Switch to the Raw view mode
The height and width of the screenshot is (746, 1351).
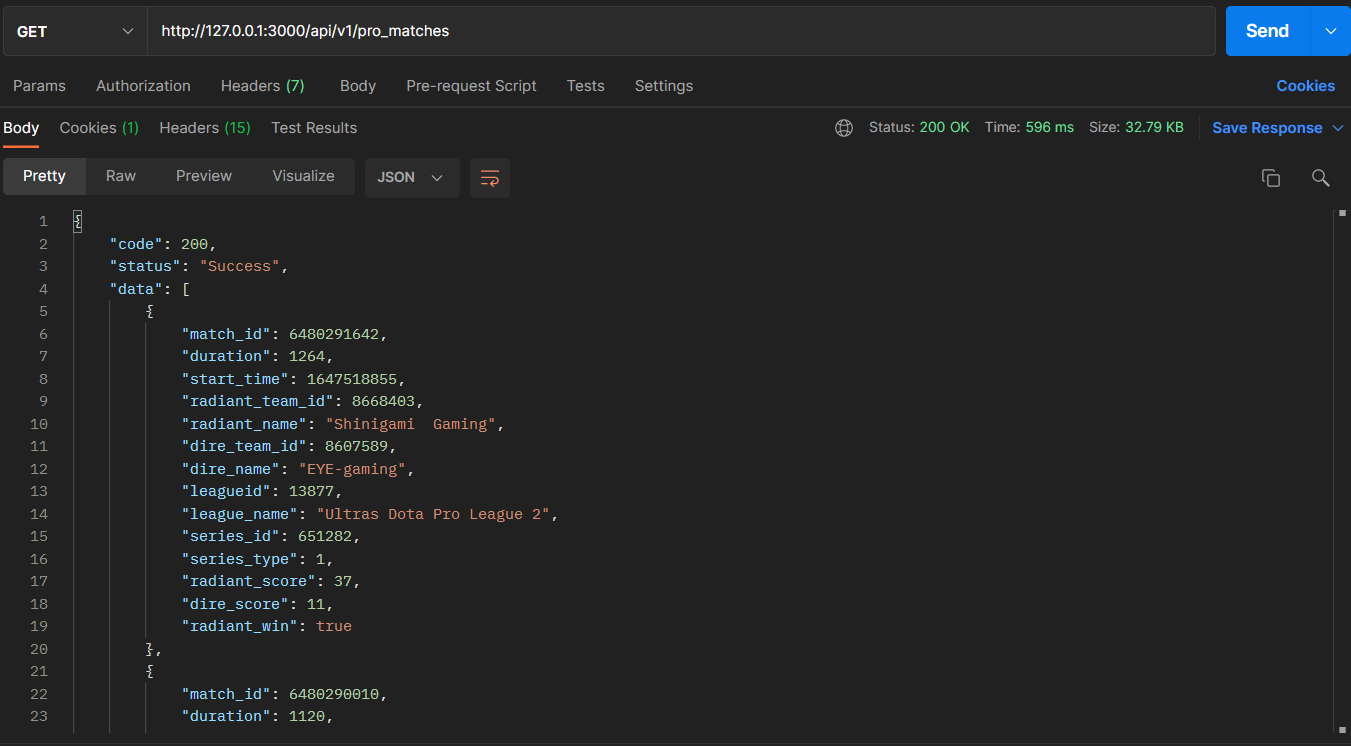coord(121,176)
